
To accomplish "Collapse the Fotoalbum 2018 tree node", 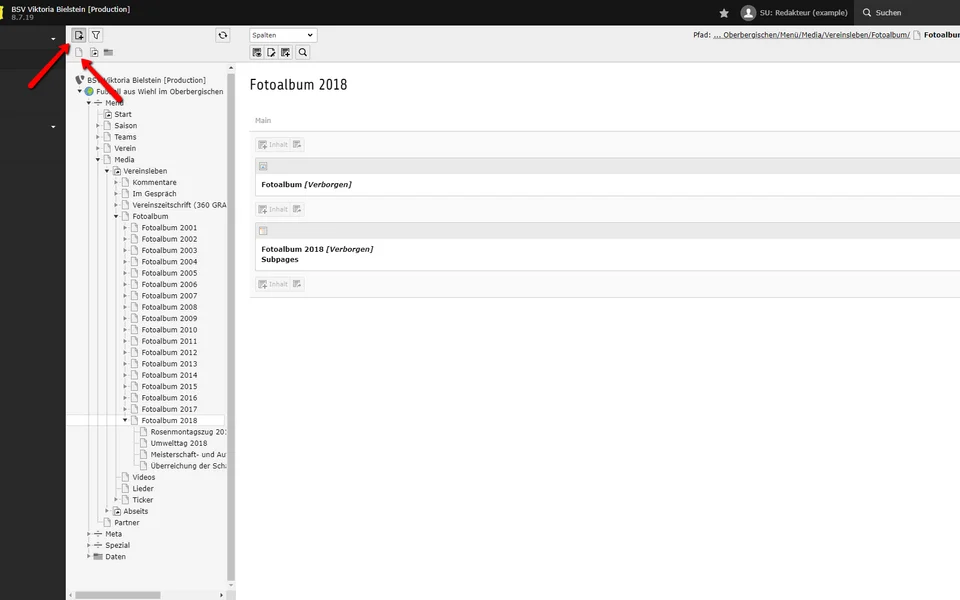I will point(125,421).
